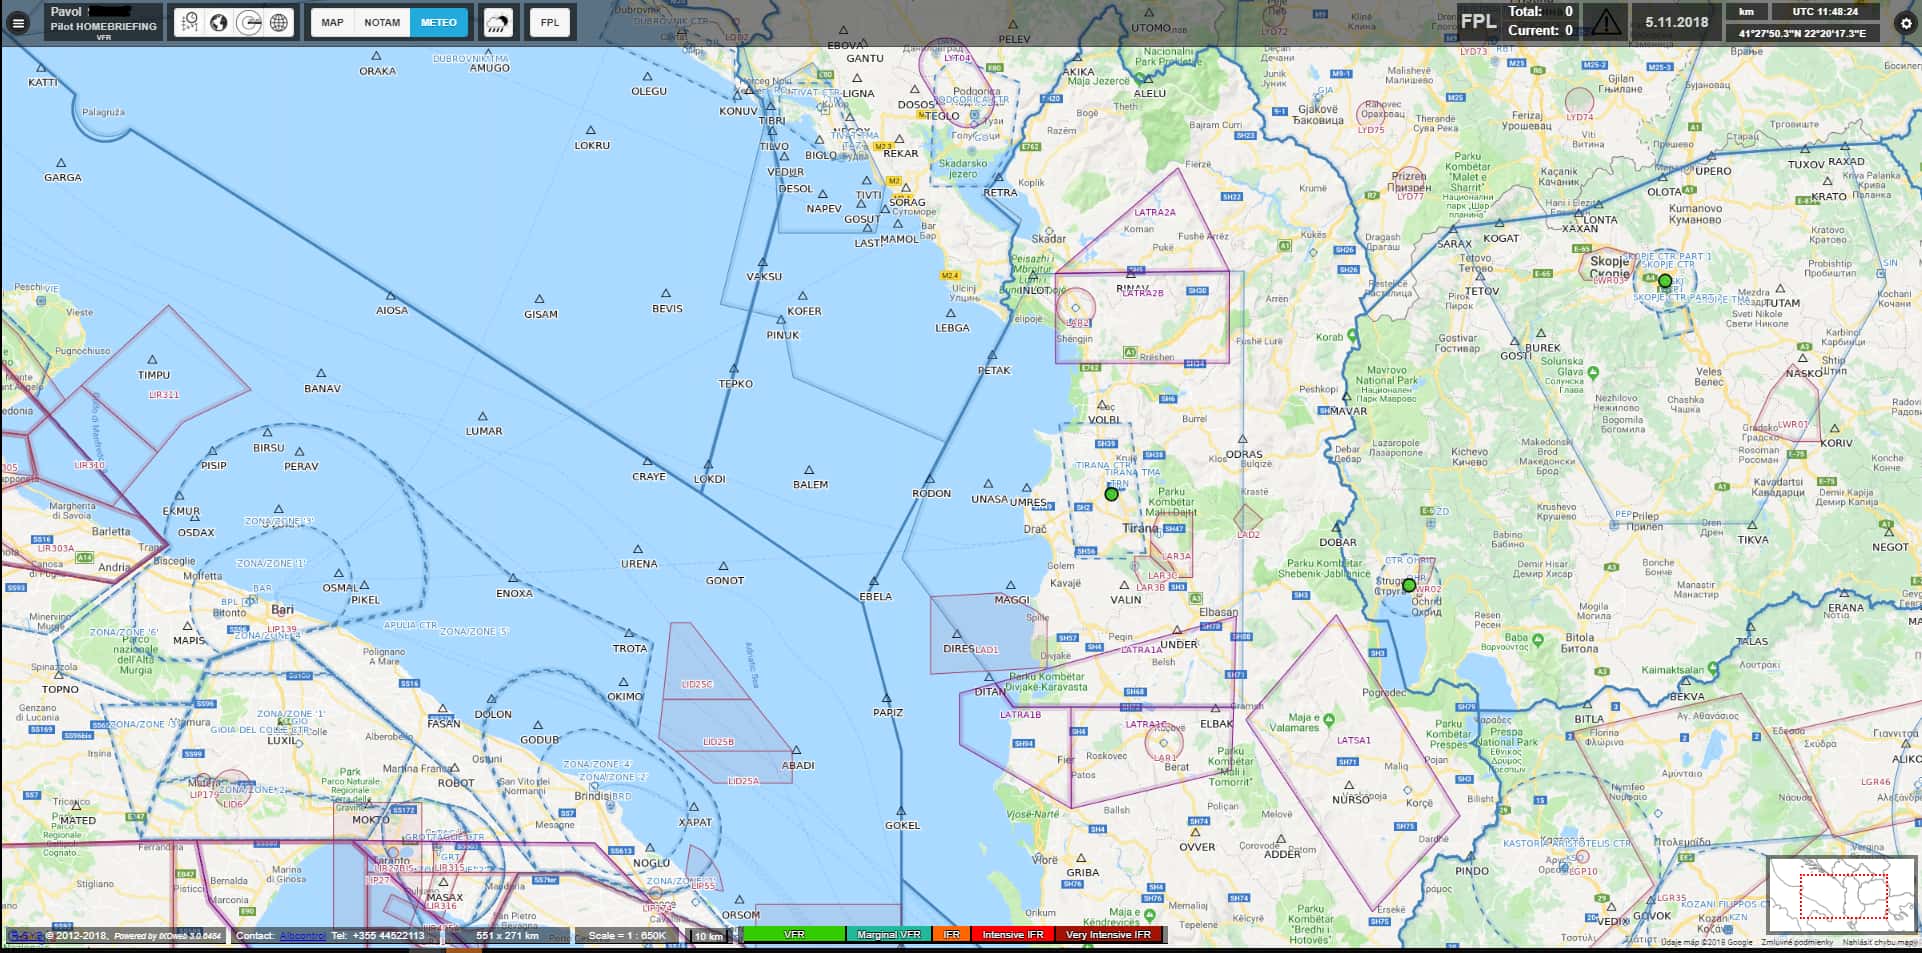This screenshot has height=953, width=1922.
Task: Toggle the km distance unit
Action: coord(1746,12)
